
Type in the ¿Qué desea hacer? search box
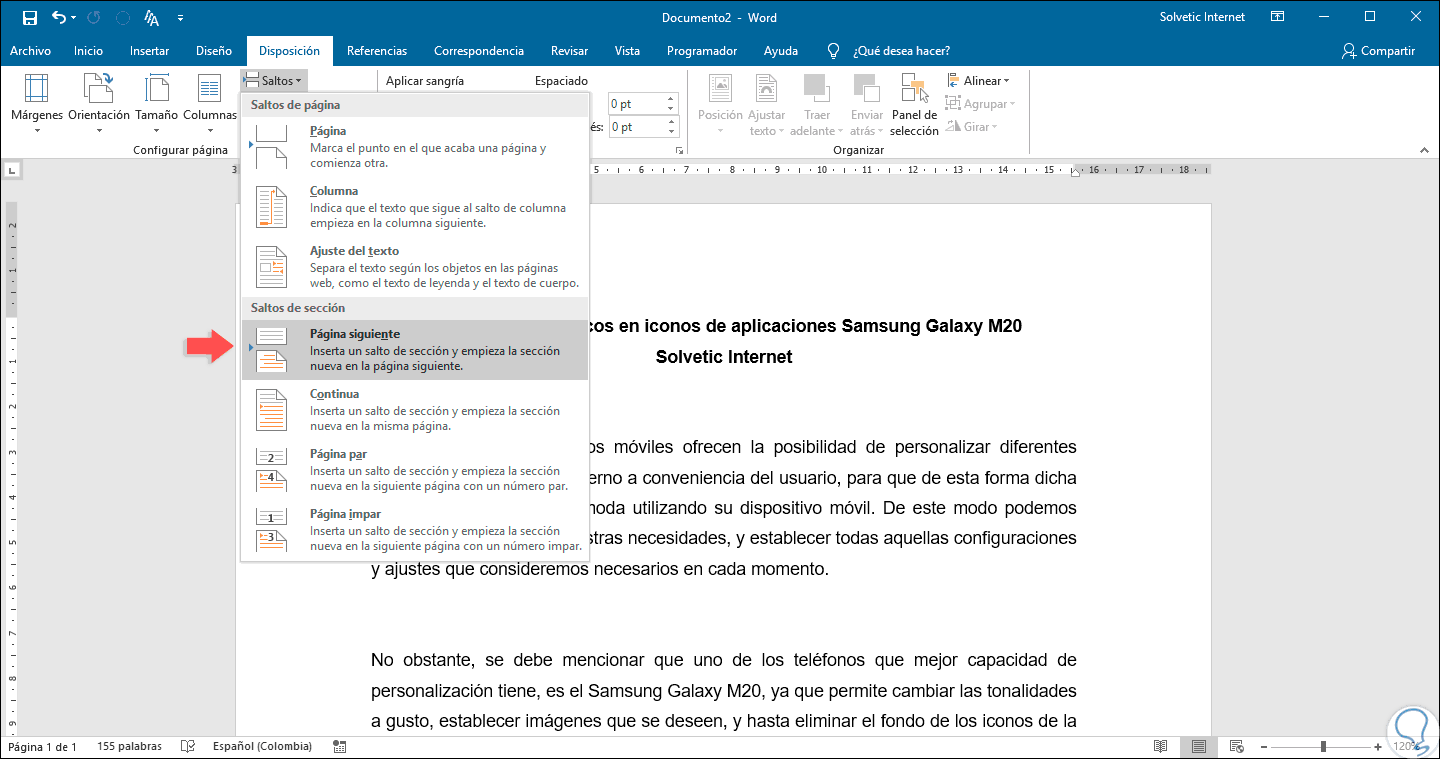click(x=902, y=51)
